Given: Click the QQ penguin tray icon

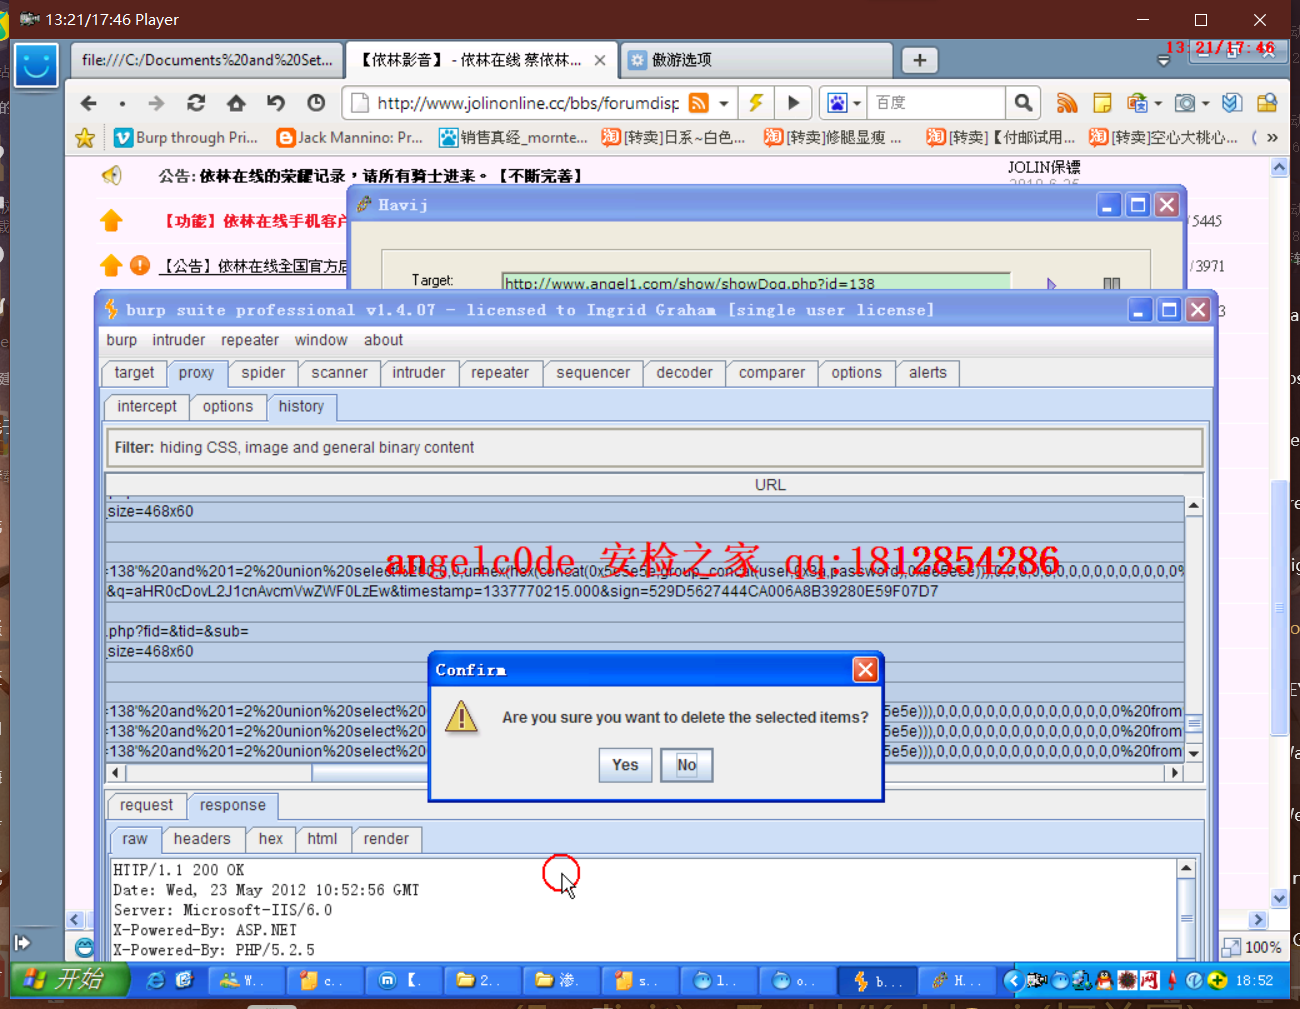Looking at the screenshot, I should point(1104,980).
